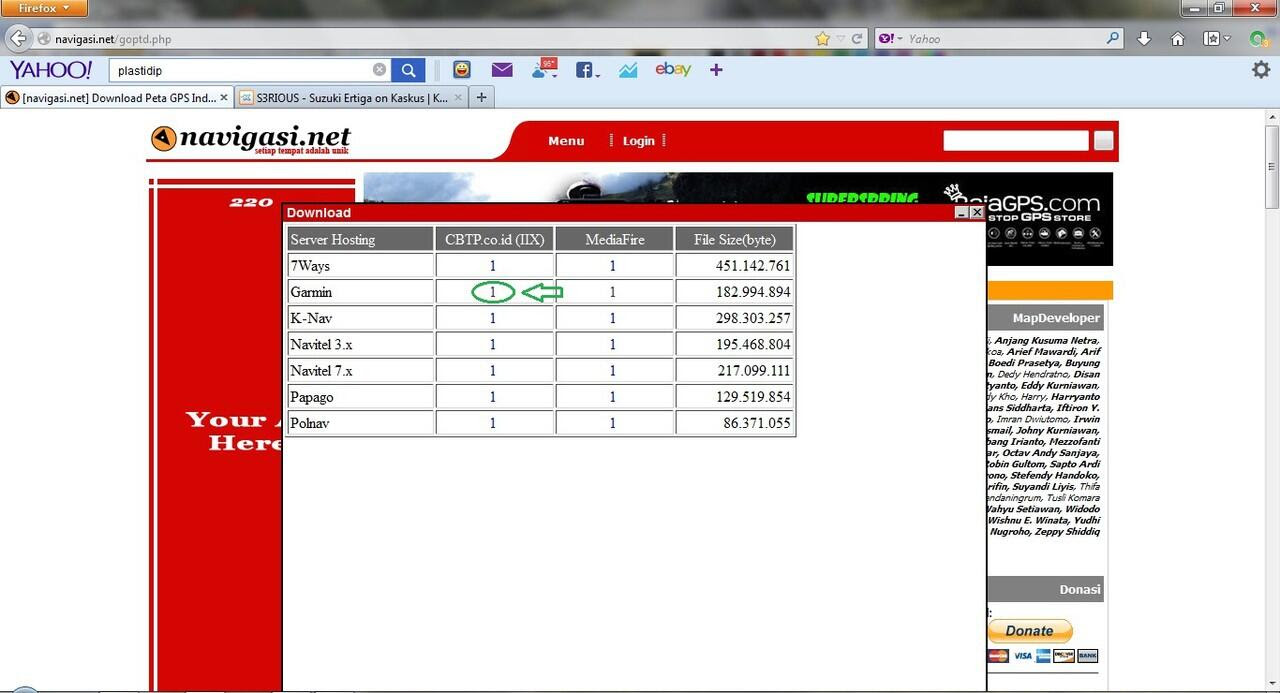Screen dimensions: 1280x693
Task: Open Yahoo Mail envelope icon
Action: pyautogui.click(x=502, y=70)
